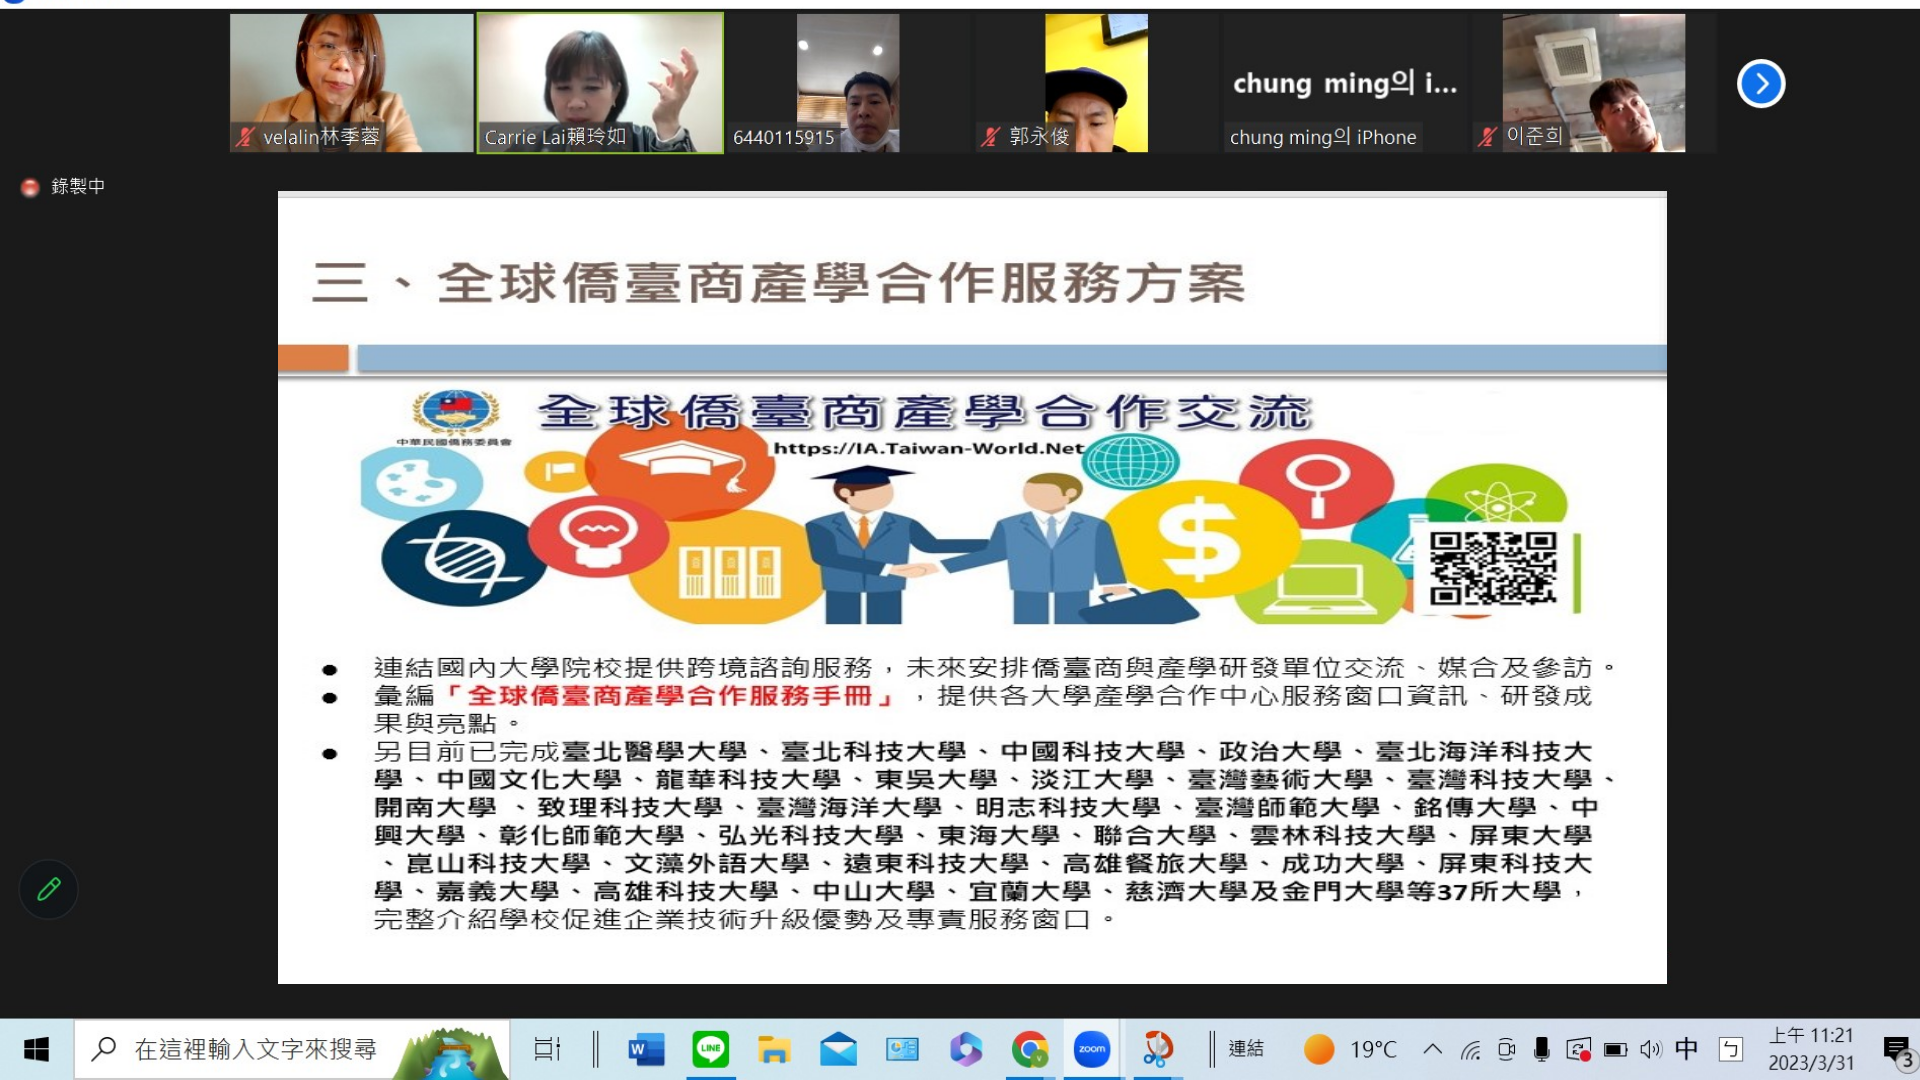This screenshot has height=1080, width=1920.
Task: Open File Explorer folder icon
Action: pos(774,1049)
